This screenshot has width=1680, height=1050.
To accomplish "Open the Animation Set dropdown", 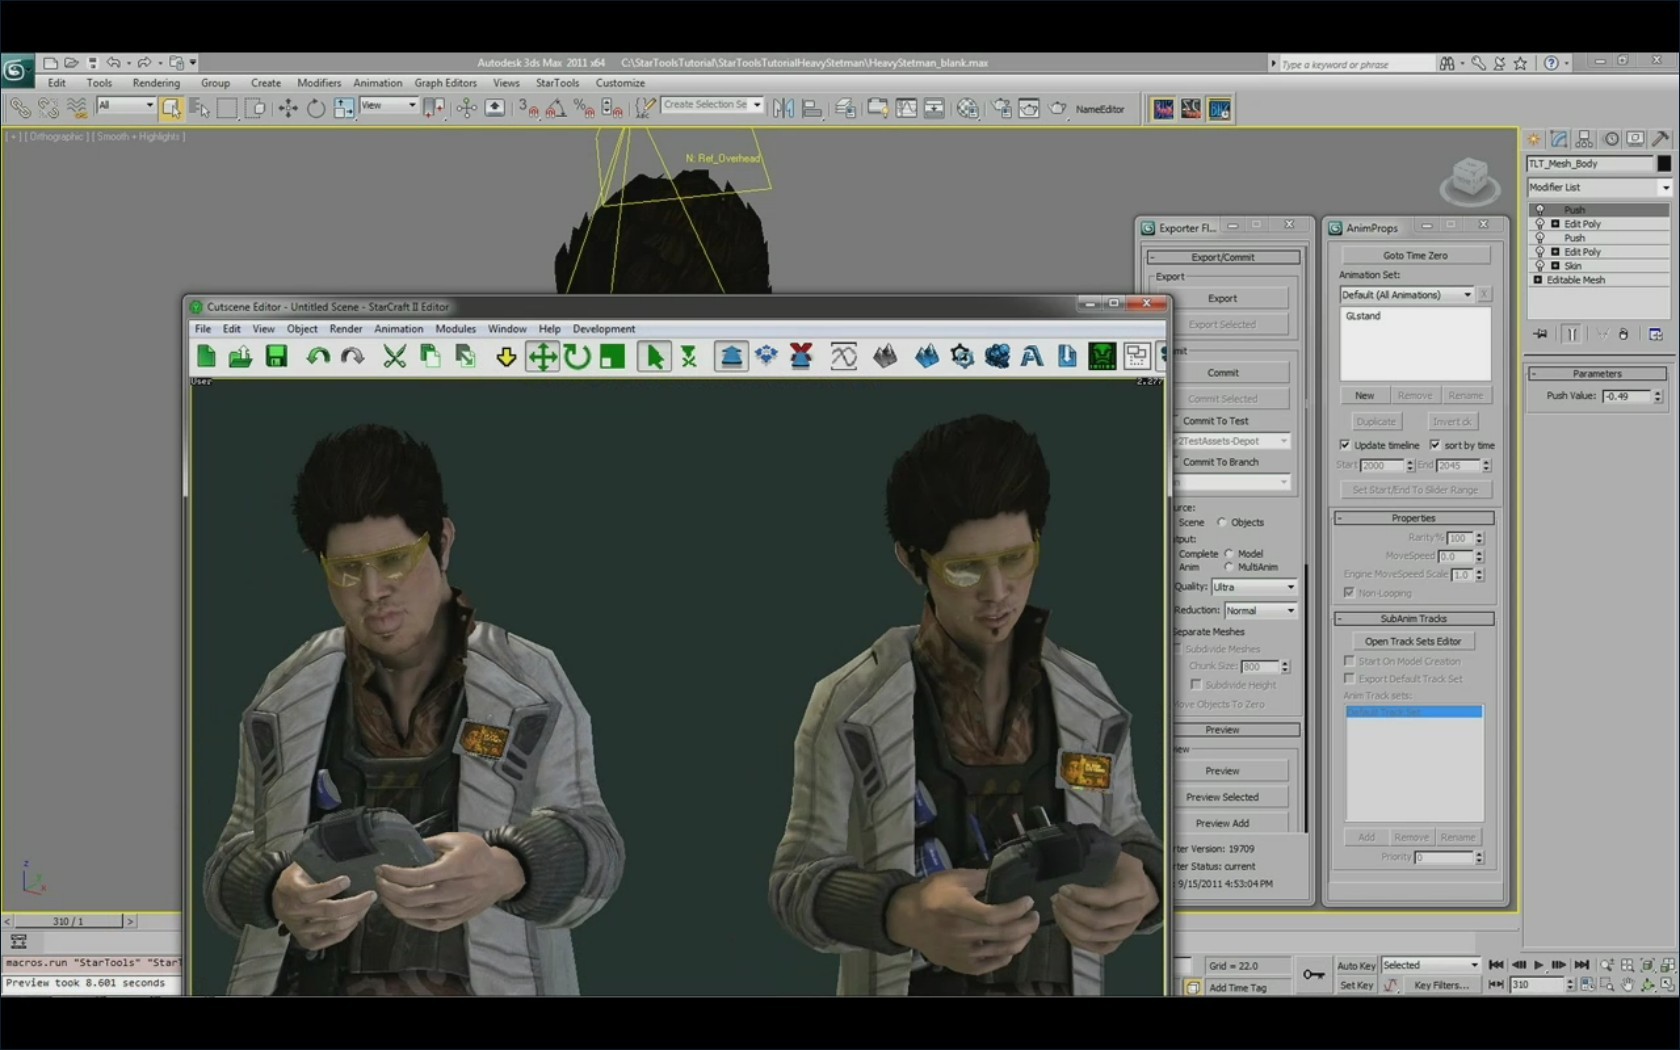I will 1406,294.
